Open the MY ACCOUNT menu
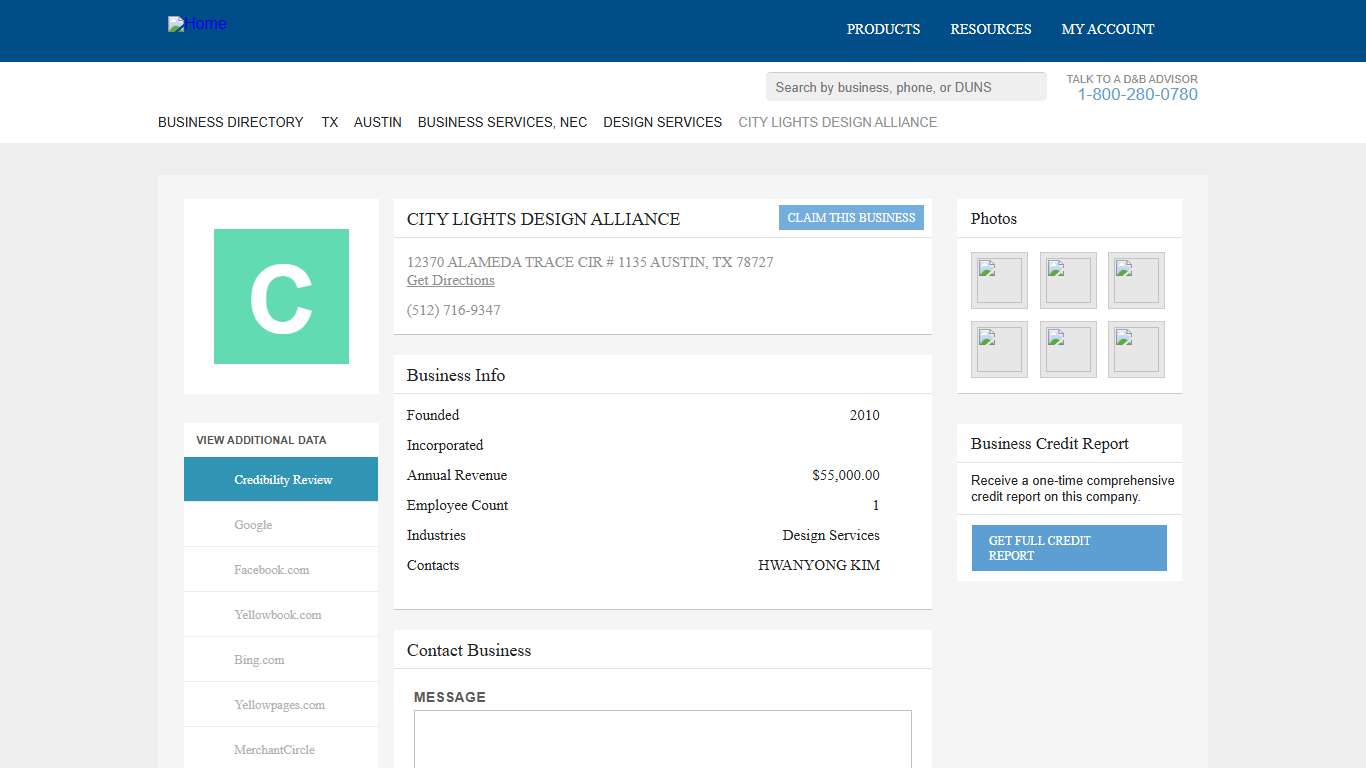The width and height of the screenshot is (1366, 768). point(1107,29)
